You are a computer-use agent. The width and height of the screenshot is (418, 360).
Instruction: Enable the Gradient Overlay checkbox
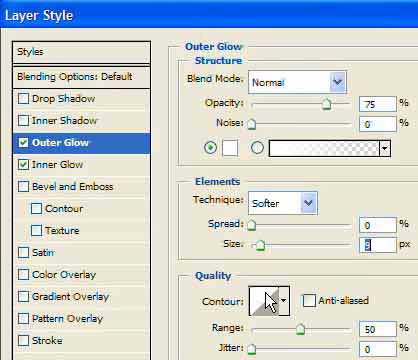pyautogui.click(x=23, y=296)
